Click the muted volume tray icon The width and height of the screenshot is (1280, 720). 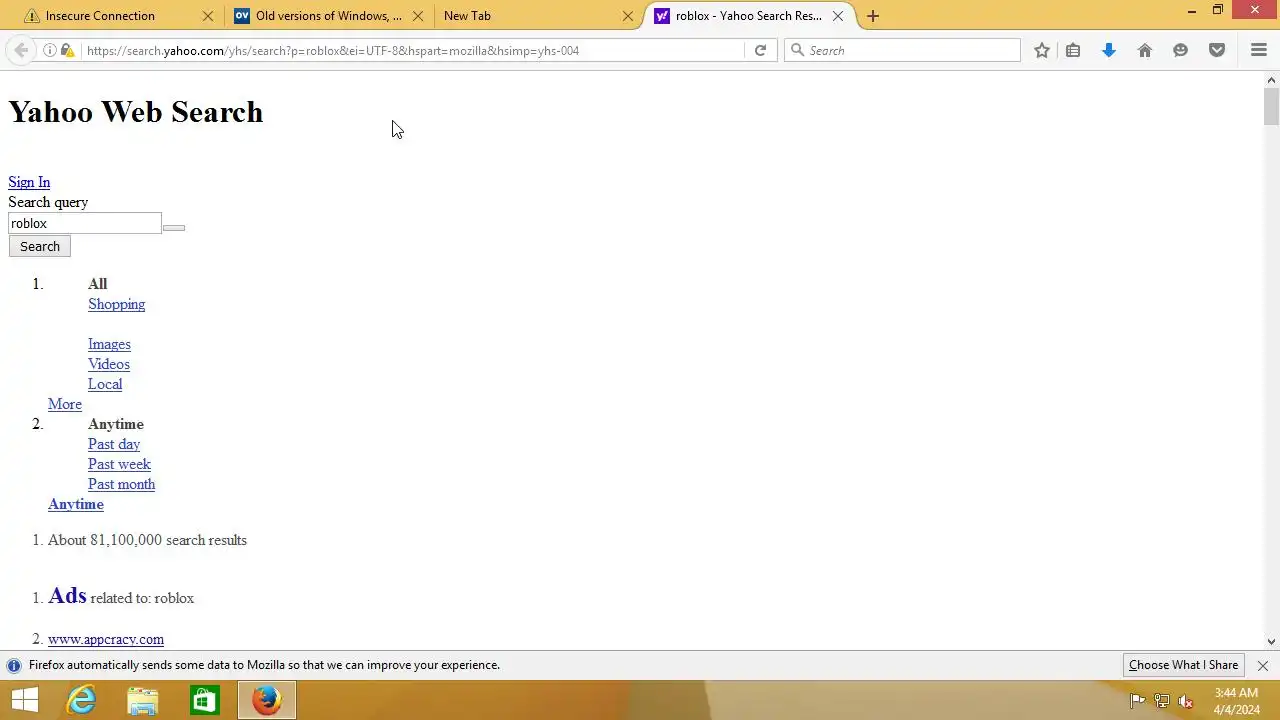pos(1186,701)
